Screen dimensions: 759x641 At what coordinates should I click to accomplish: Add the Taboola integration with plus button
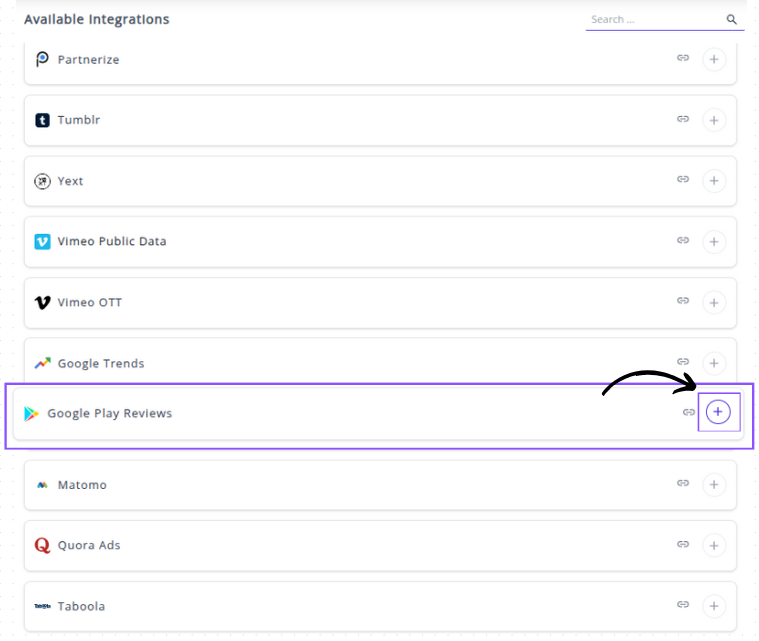713,606
